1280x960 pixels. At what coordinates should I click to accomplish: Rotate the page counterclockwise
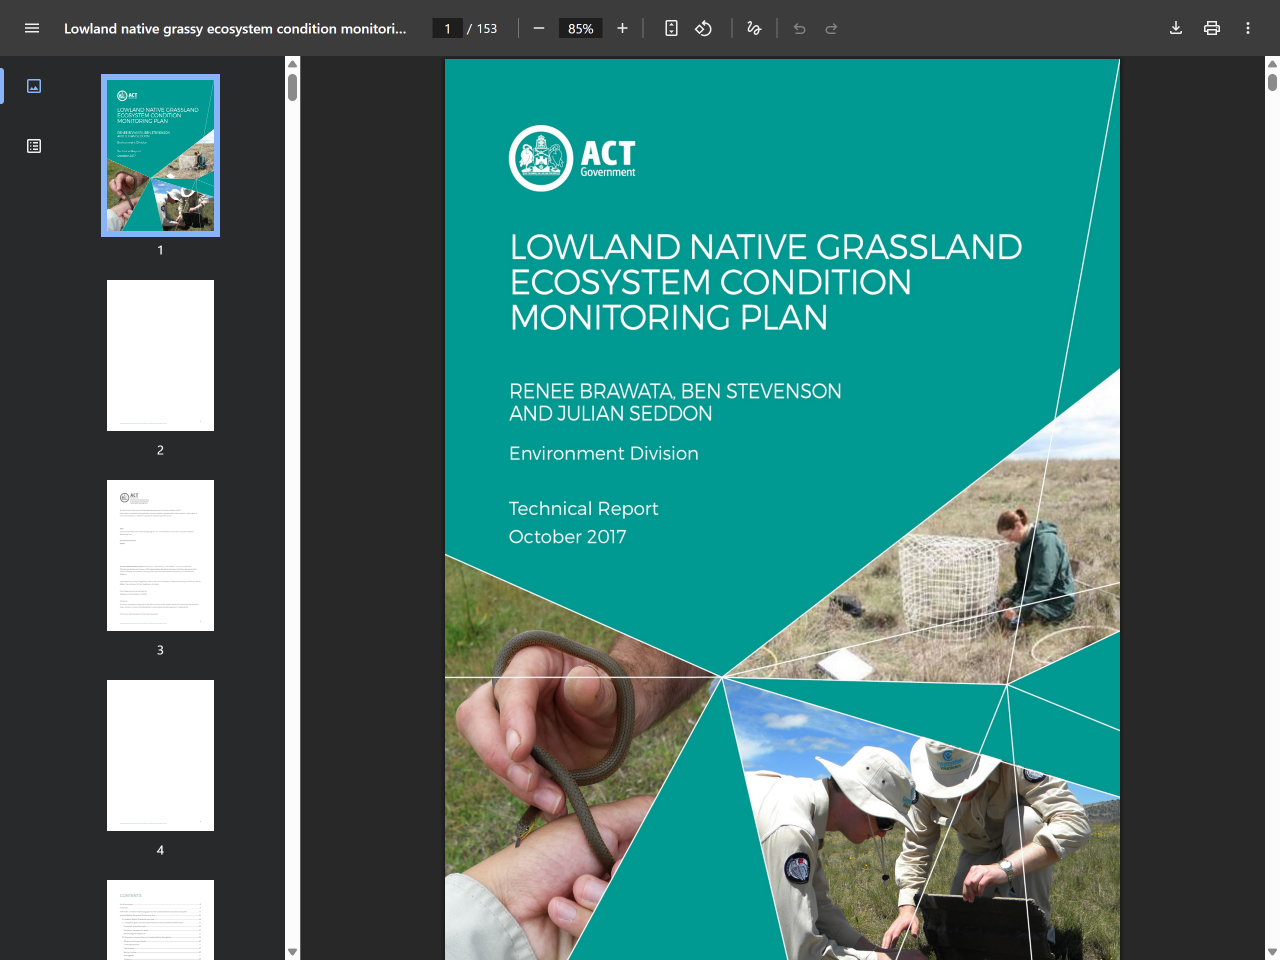click(x=703, y=28)
